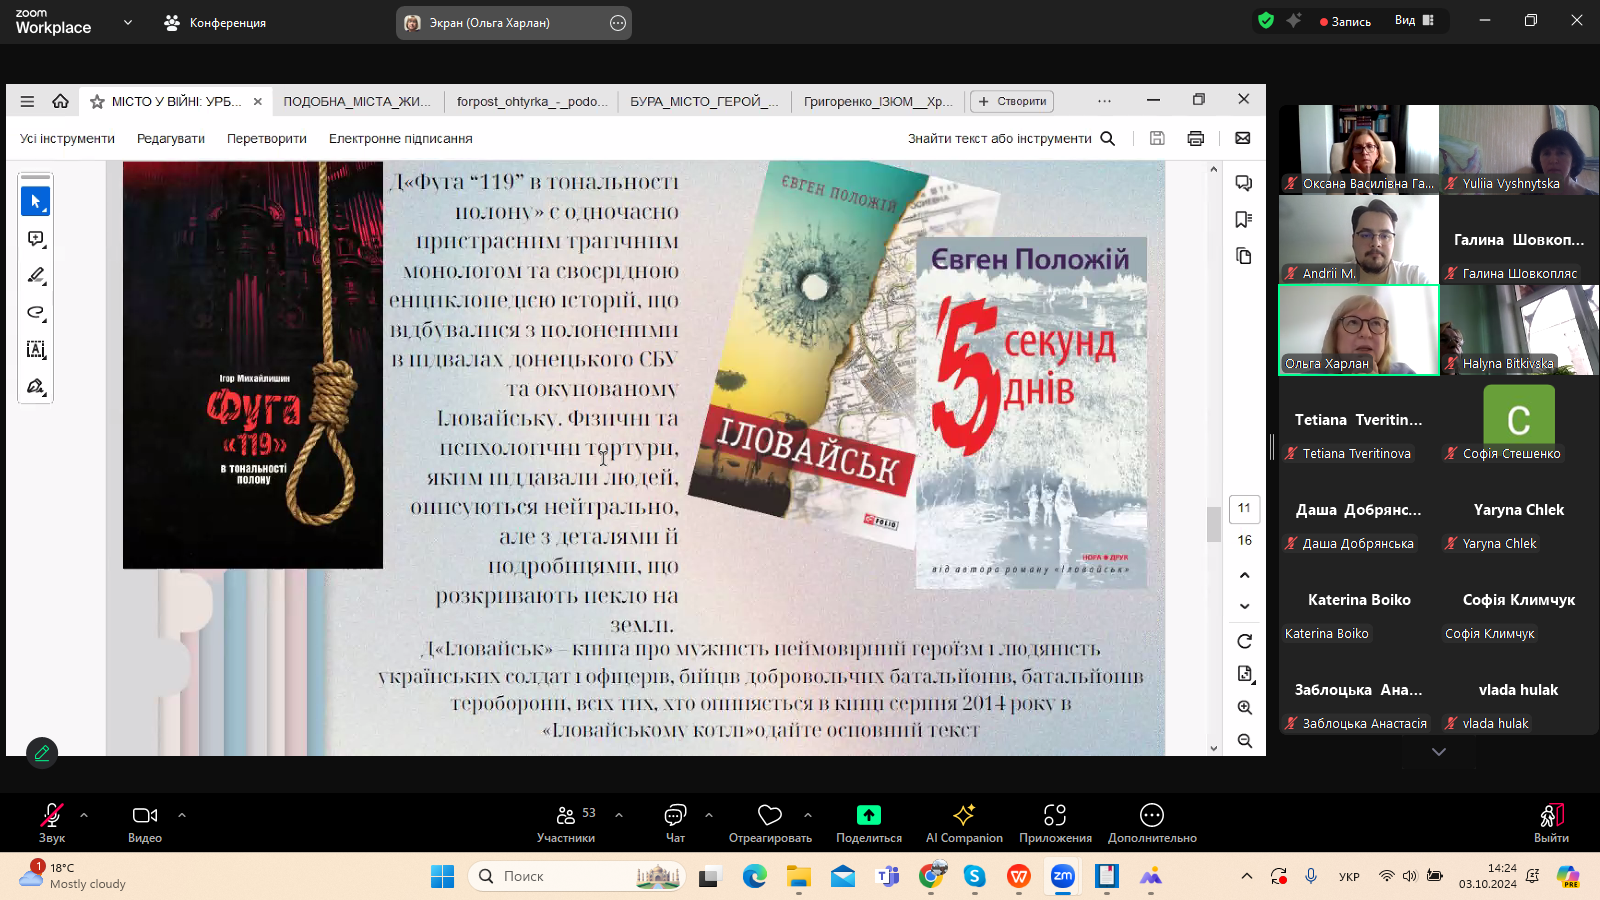Expand more participants chevron below video grid
Image resolution: width=1600 pixels, height=900 pixels.
pos(1438,752)
